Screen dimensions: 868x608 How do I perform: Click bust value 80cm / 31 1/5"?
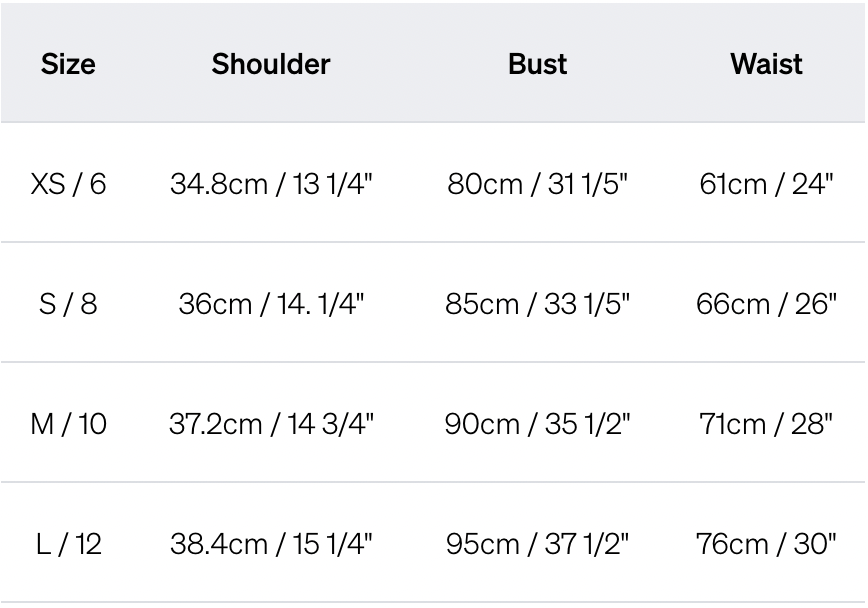click(537, 184)
